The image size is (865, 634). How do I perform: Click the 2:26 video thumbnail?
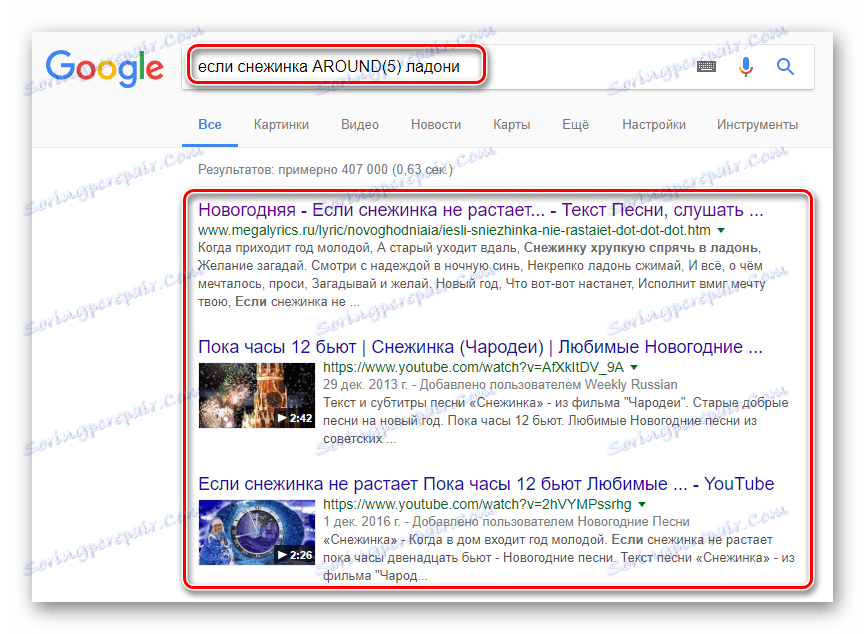click(x=257, y=532)
